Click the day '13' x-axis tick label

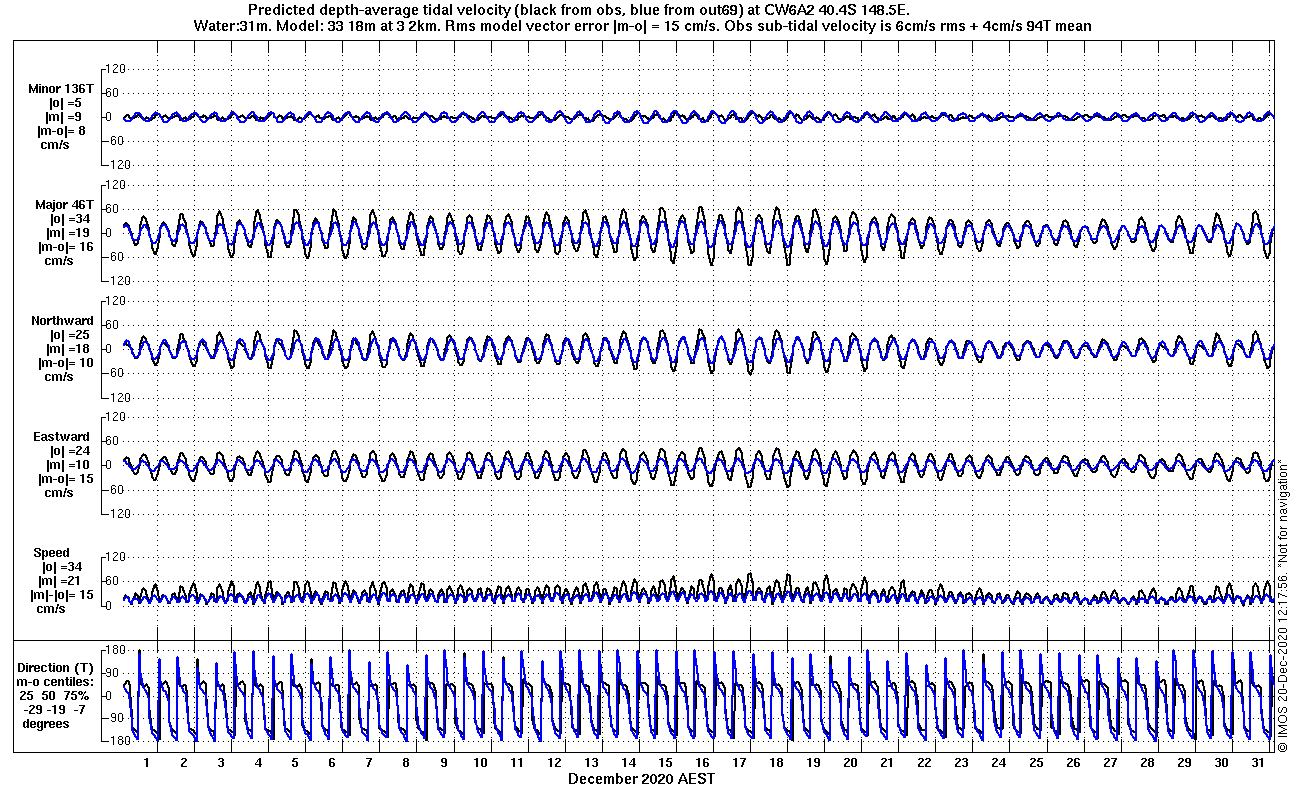pyautogui.click(x=591, y=762)
